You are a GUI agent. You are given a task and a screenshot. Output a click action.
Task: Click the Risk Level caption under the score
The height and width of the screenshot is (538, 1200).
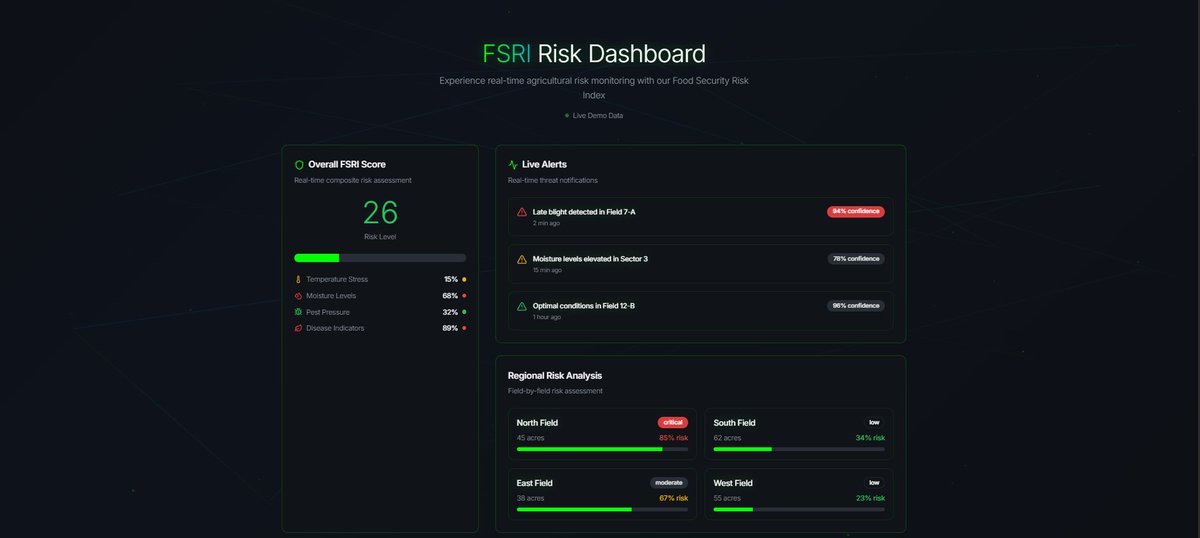point(380,237)
